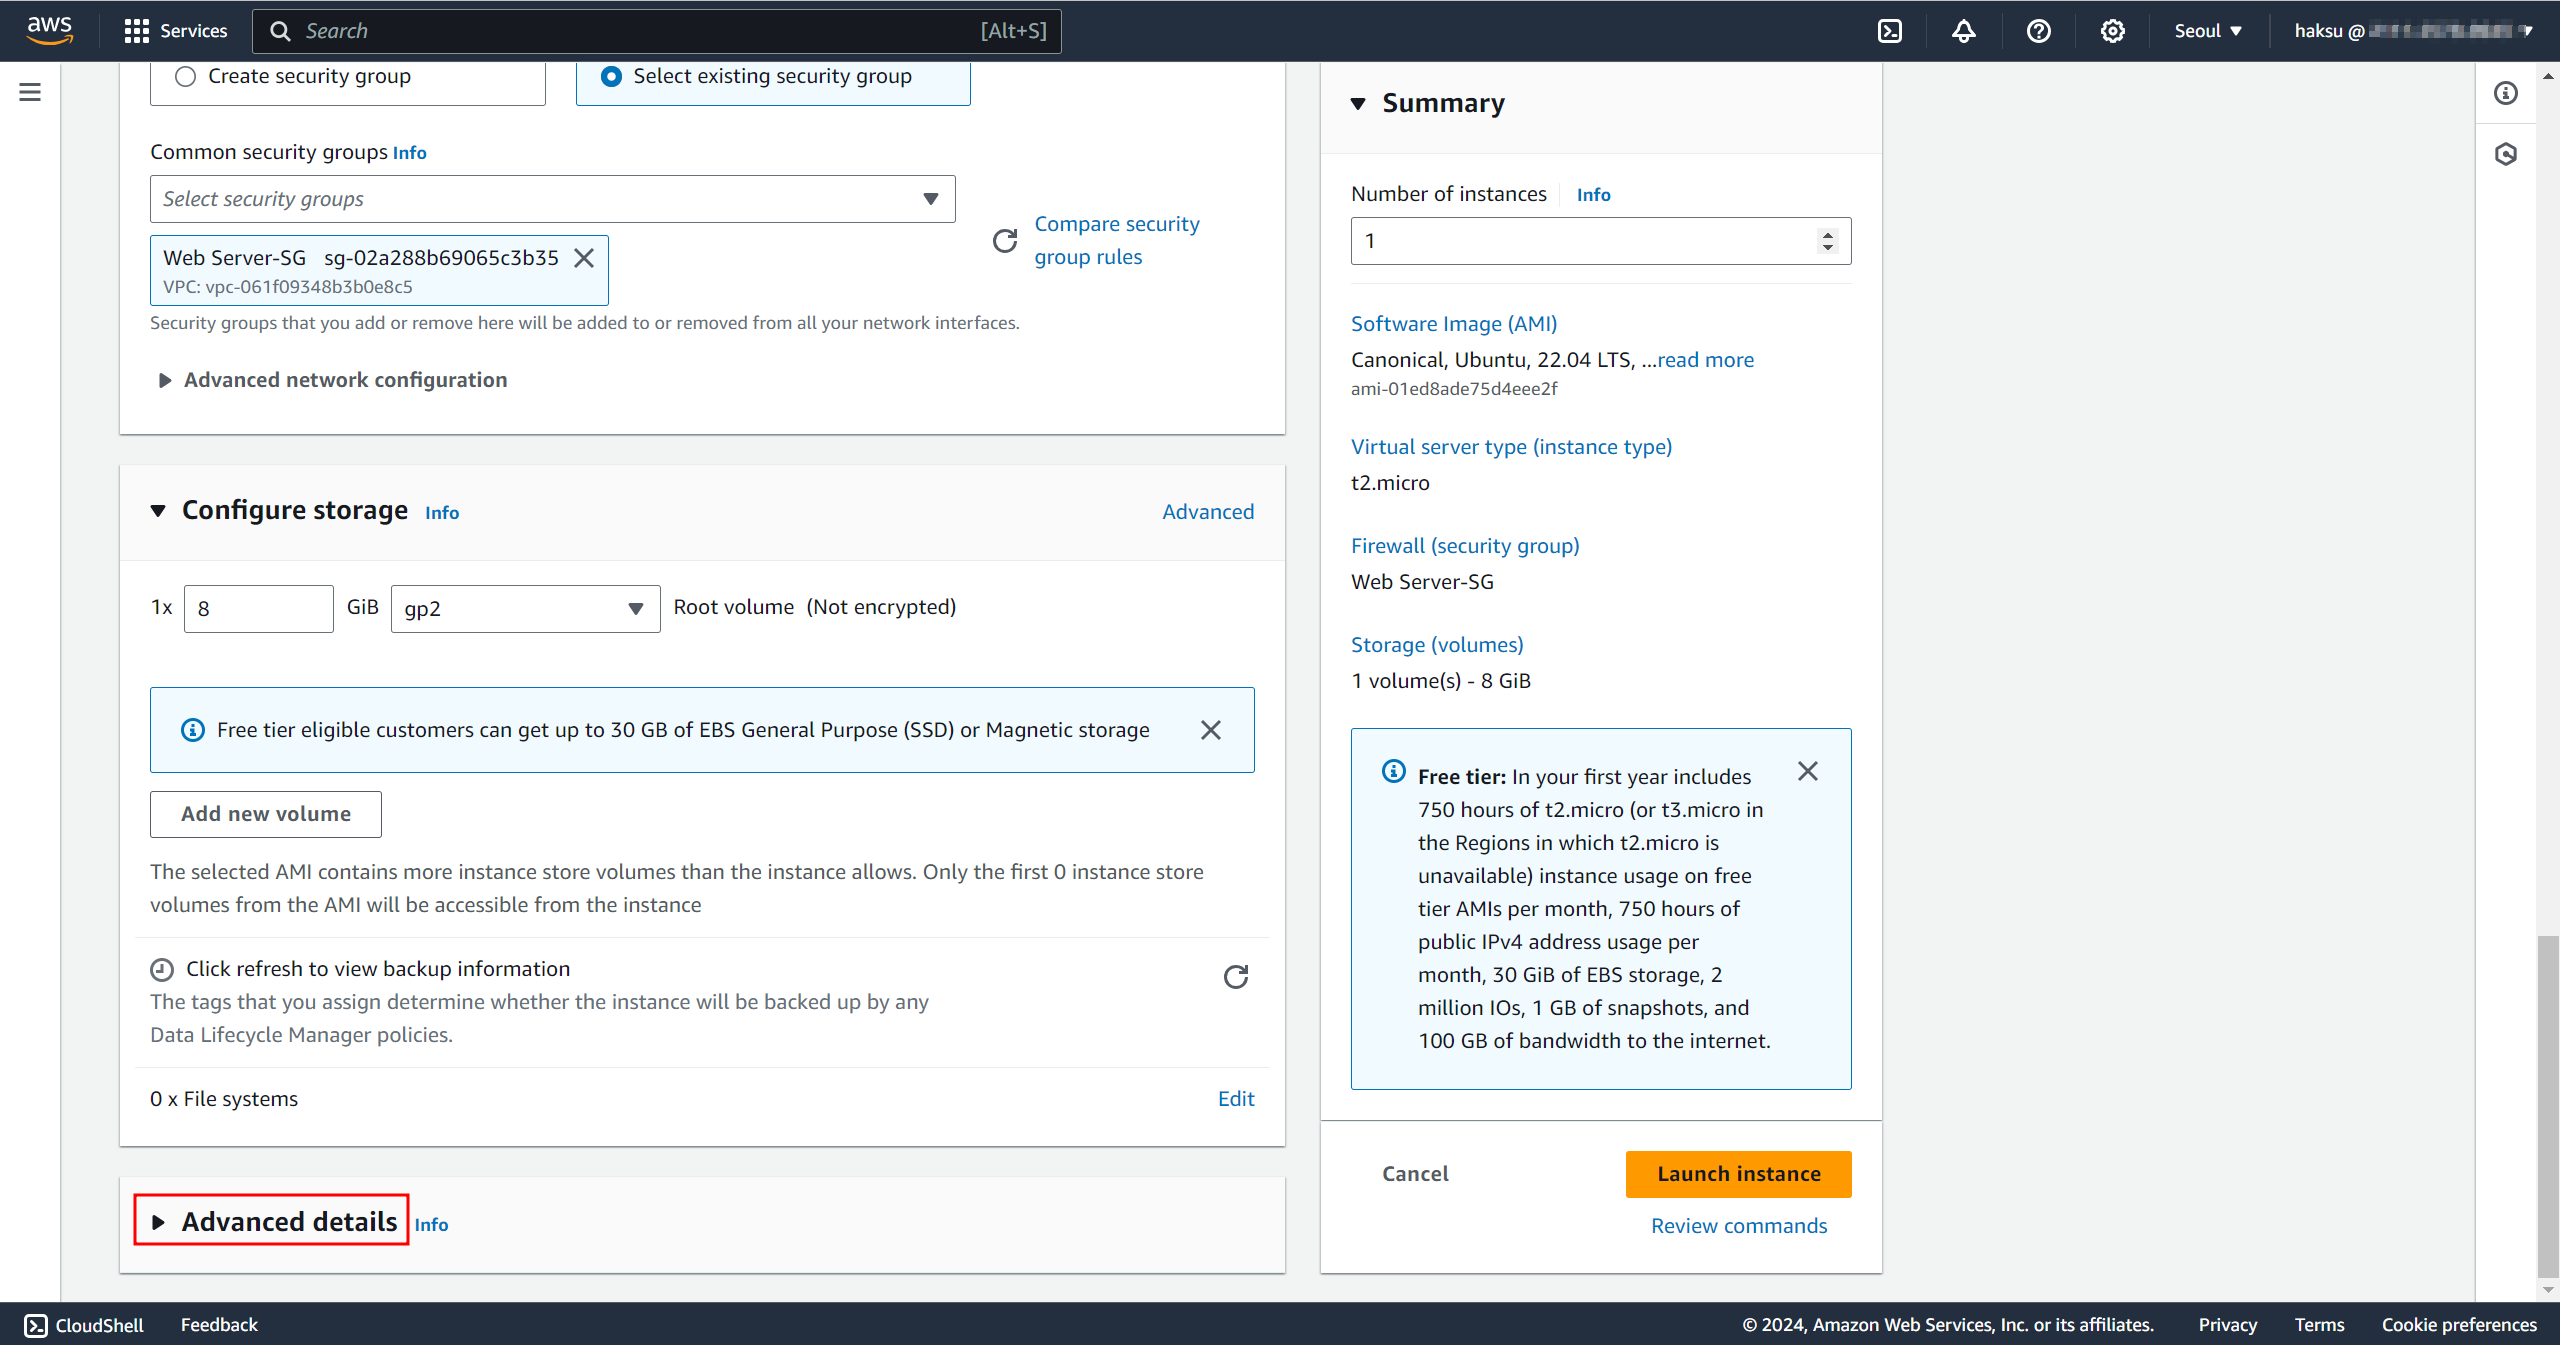Viewport: 2560px width, 1345px height.
Task: Choose Select existing security group radio
Action: (x=611, y=77)
